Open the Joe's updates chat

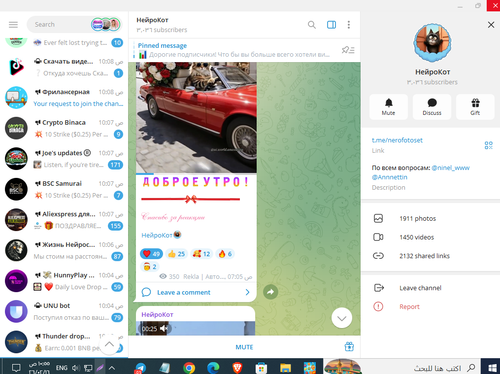(64, 159)
